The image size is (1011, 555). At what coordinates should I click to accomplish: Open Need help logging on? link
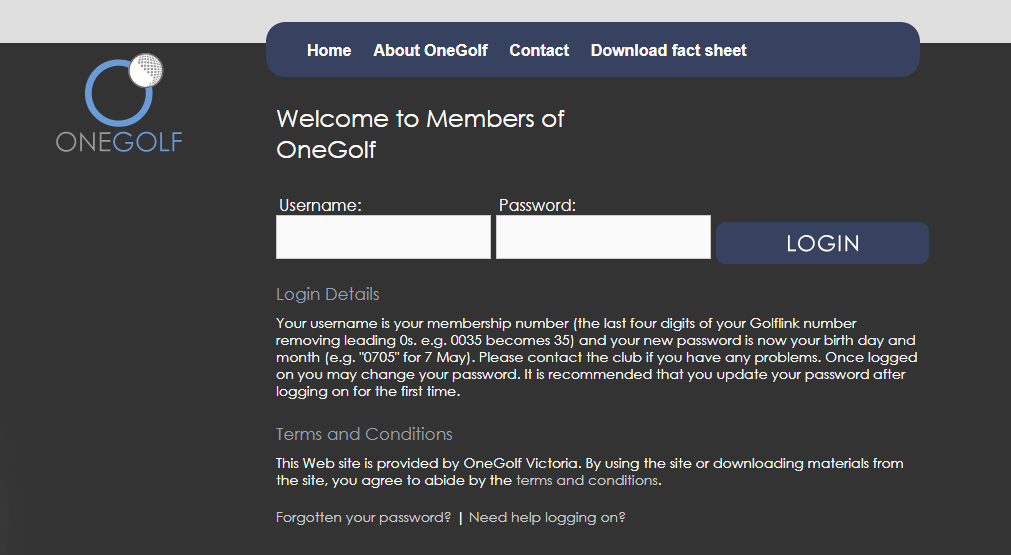point(547,517)
